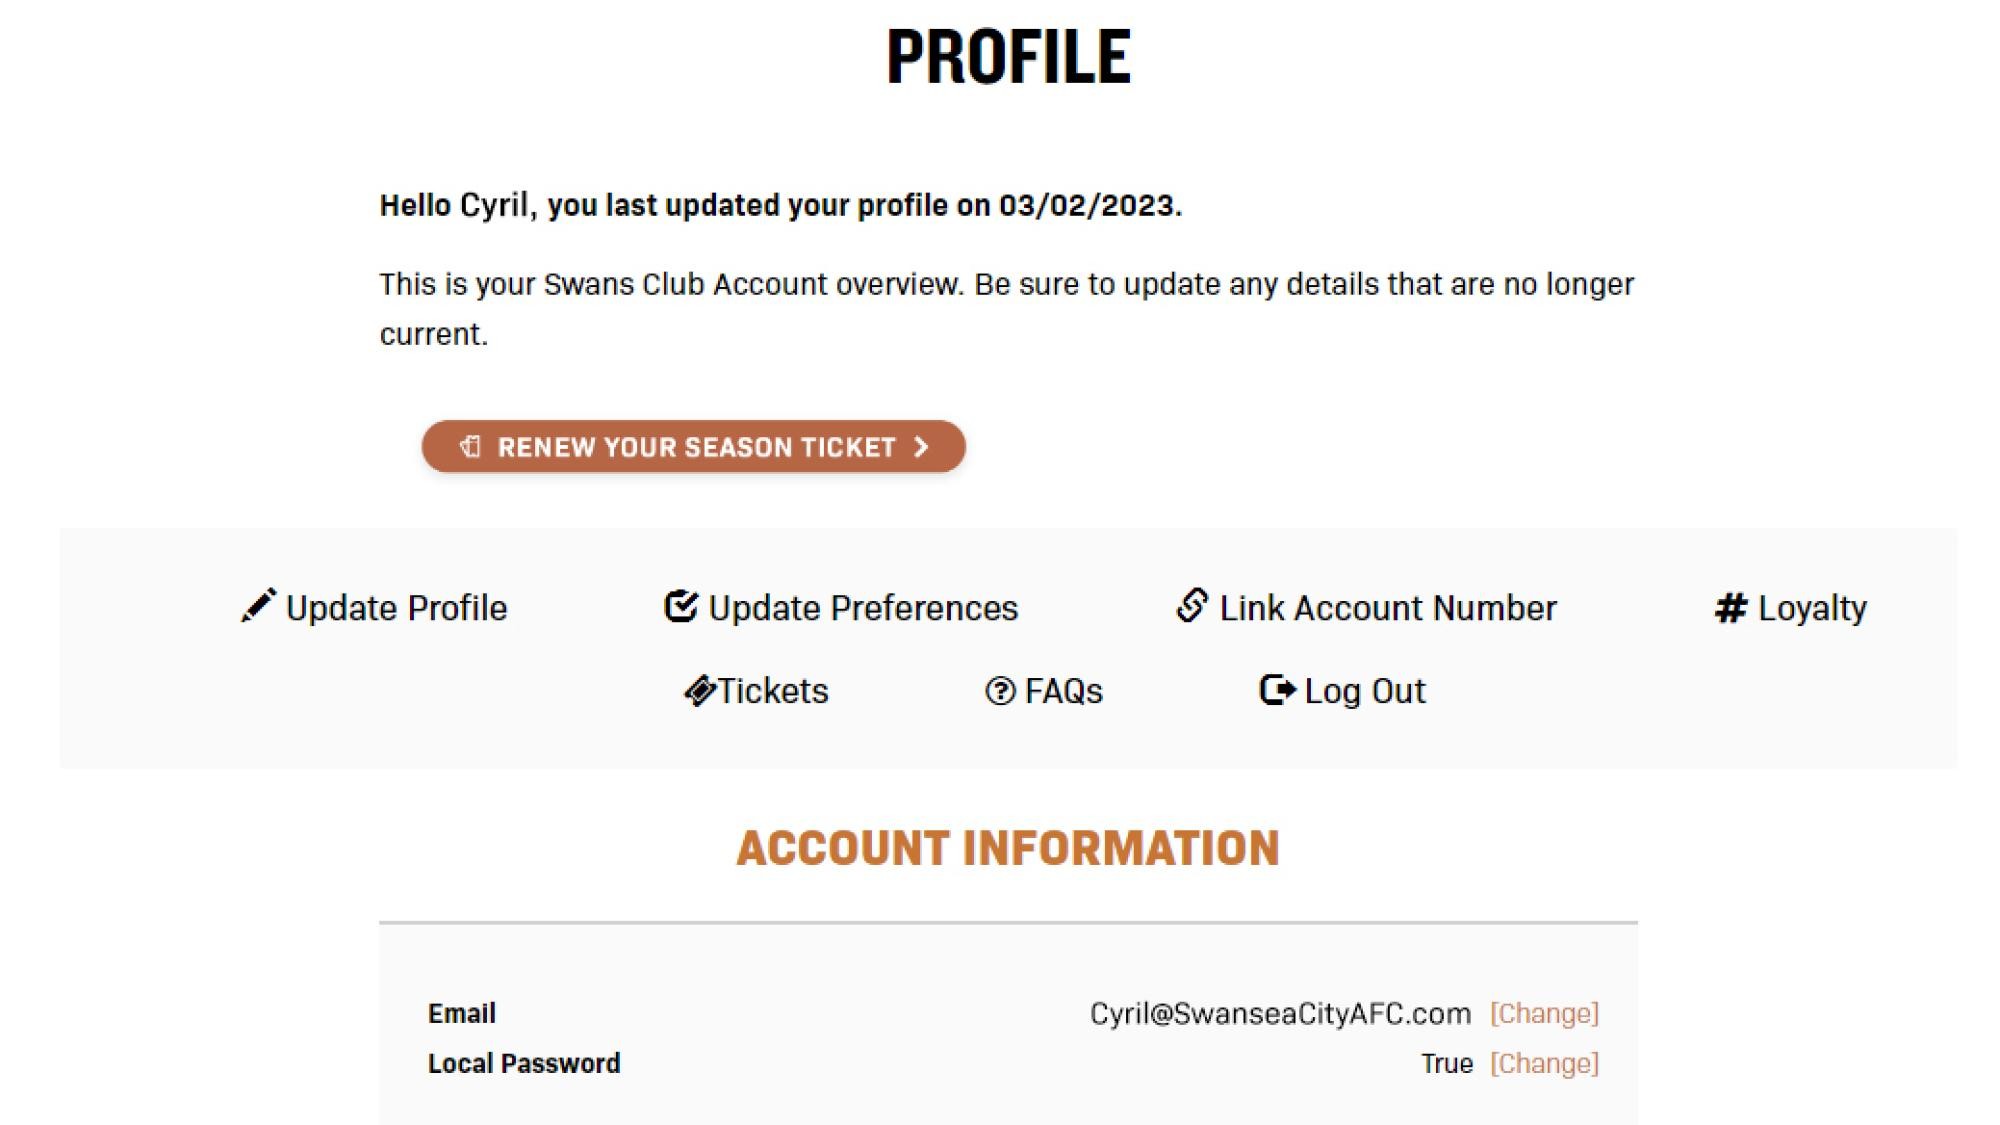Click chevron arrow on renew season ticket button

921,447
